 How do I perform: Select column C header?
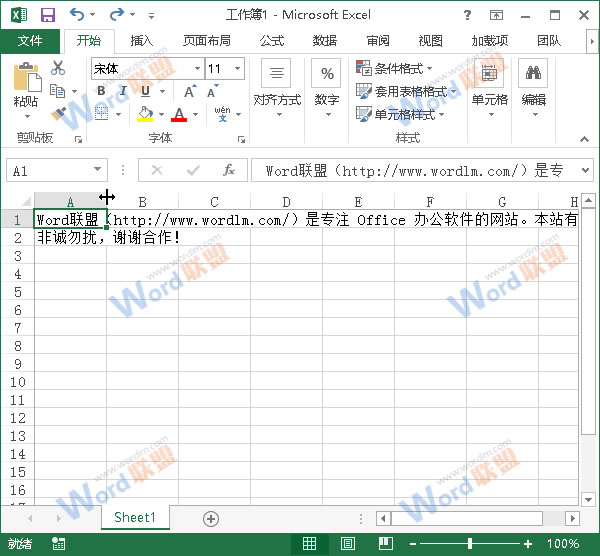[214, 201]
